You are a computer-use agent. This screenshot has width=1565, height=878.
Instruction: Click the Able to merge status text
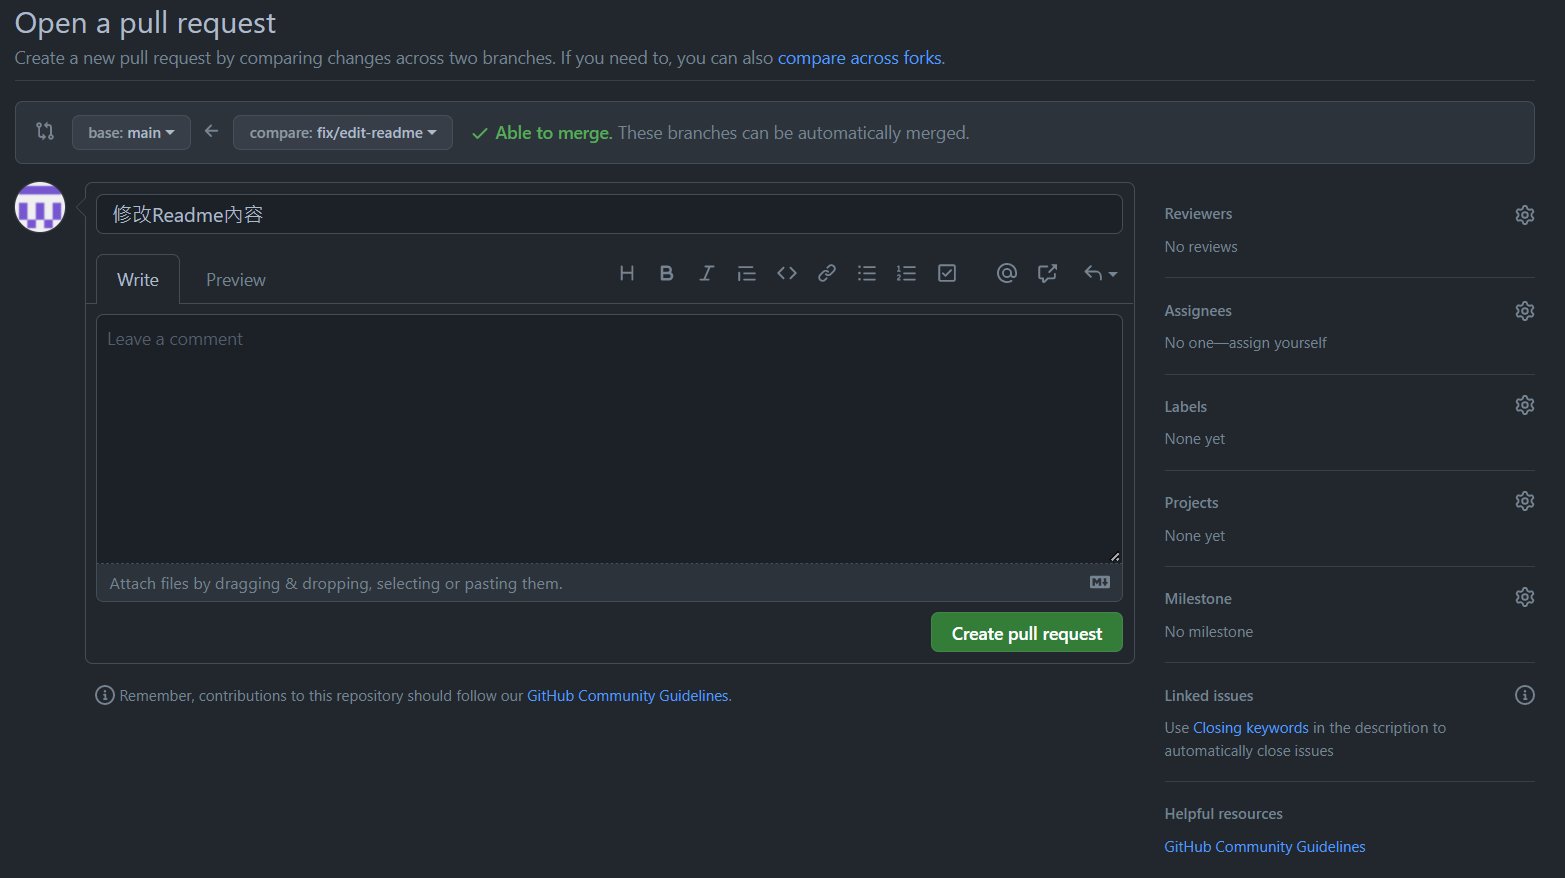pos(553,133)
